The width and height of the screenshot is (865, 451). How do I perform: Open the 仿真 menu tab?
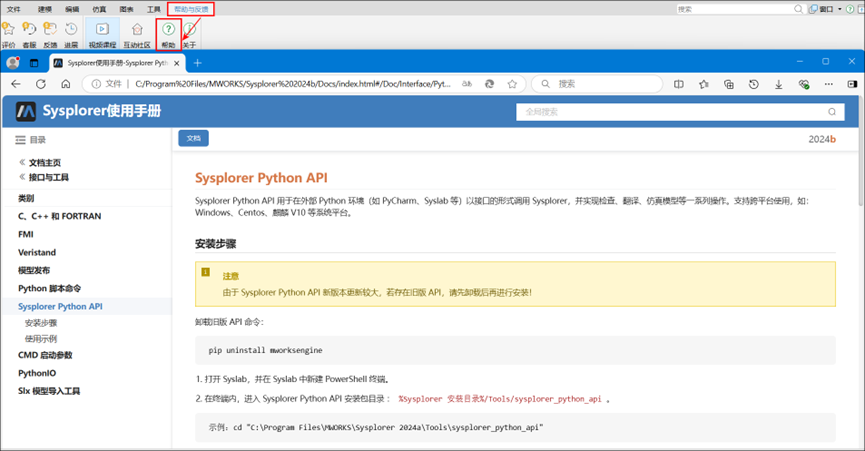(x=99, y=9)
